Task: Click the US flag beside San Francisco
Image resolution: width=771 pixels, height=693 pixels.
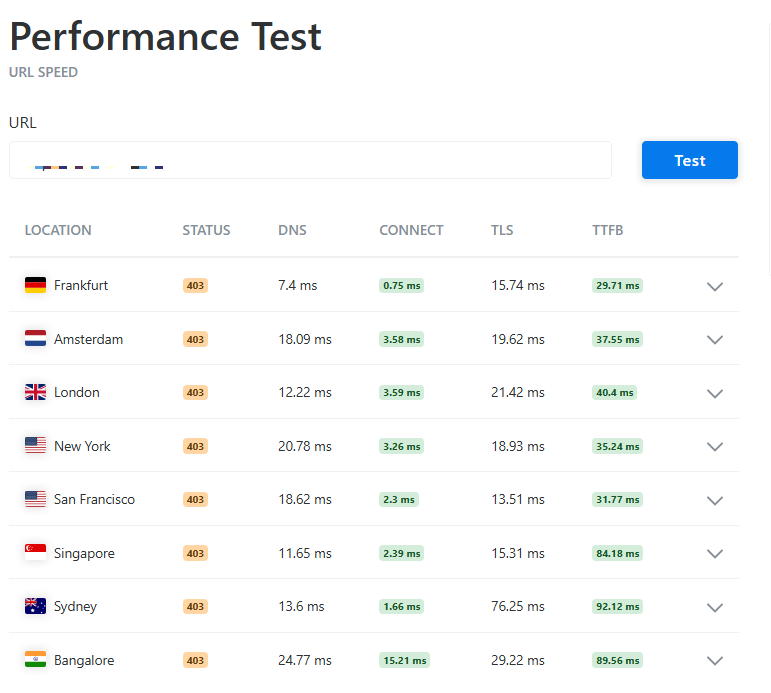Action: pyautogui.click(x=35, y=499)
